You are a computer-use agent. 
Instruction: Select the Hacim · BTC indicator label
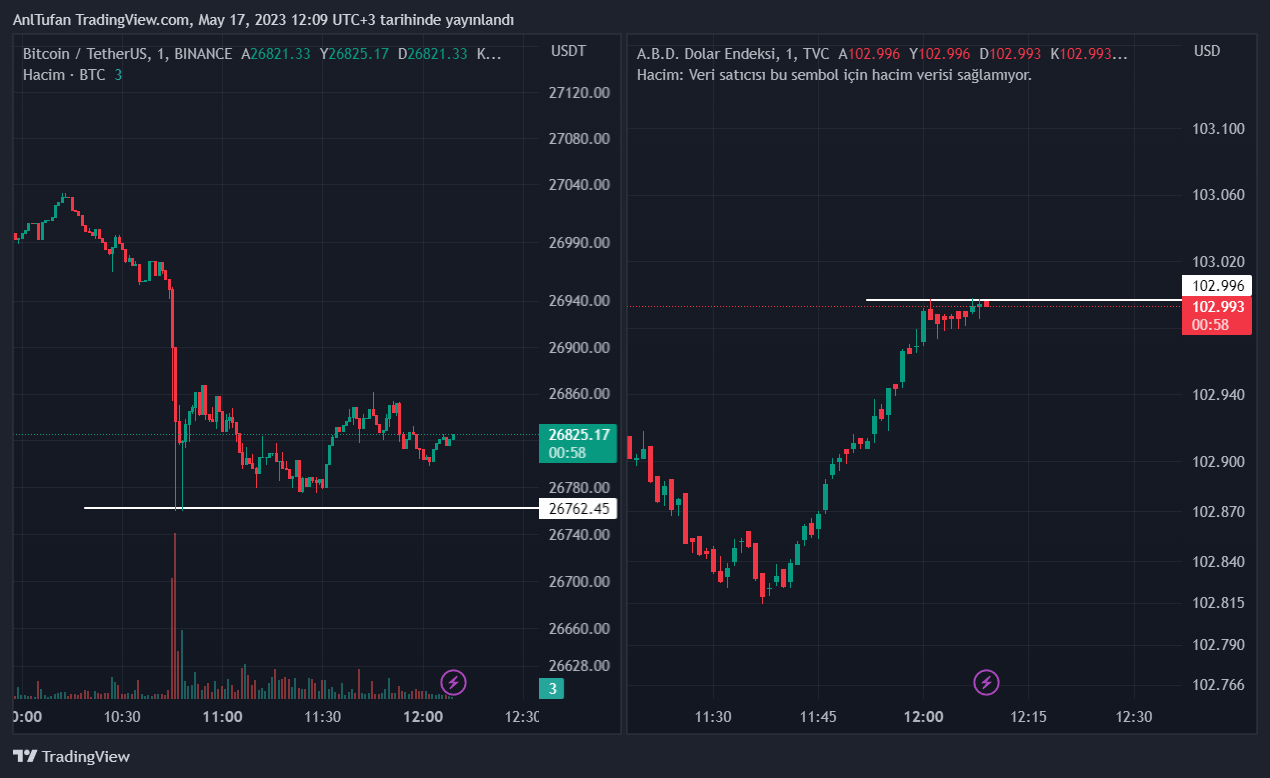[x=64, y=74]
